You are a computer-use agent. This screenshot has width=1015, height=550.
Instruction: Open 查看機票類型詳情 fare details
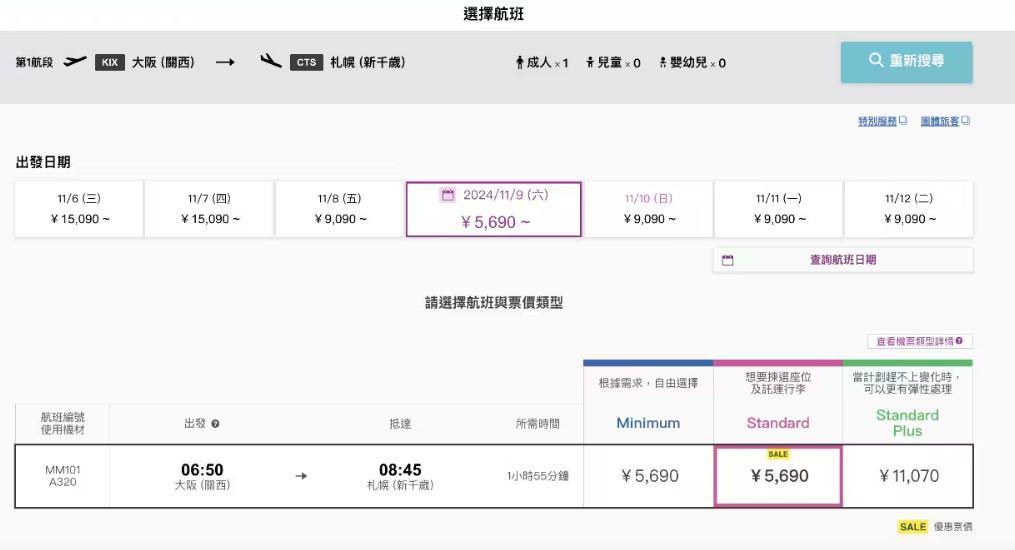coord(919,341)
